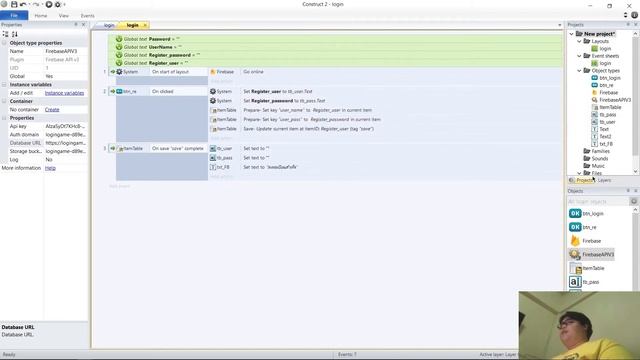
Task: Open the Home ribbon tab
Action: point(41,16)
